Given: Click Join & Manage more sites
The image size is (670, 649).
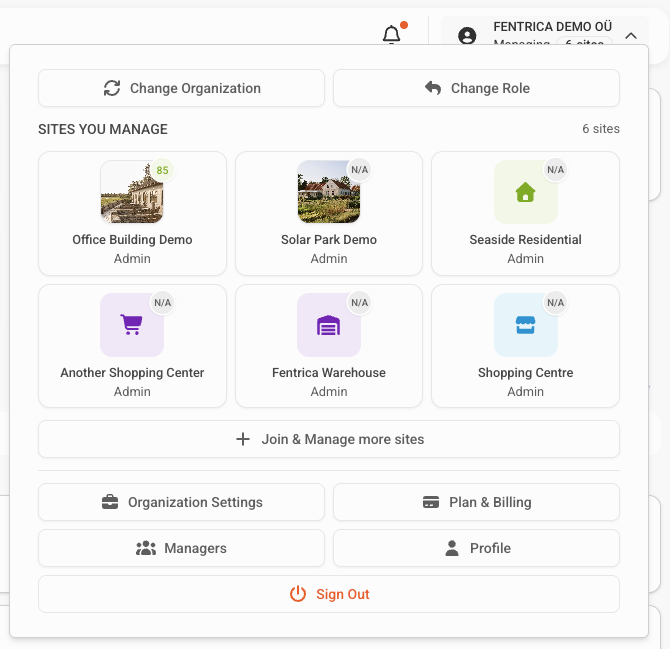Looking at the screenshot, I should coord(329,439).
